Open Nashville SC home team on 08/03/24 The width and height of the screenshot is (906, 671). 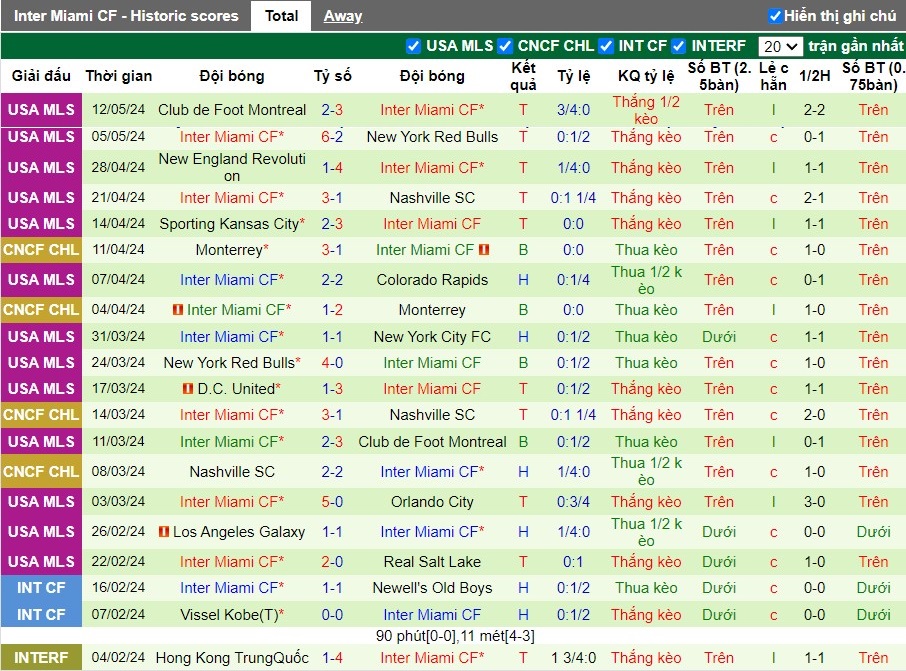(232, 472)
